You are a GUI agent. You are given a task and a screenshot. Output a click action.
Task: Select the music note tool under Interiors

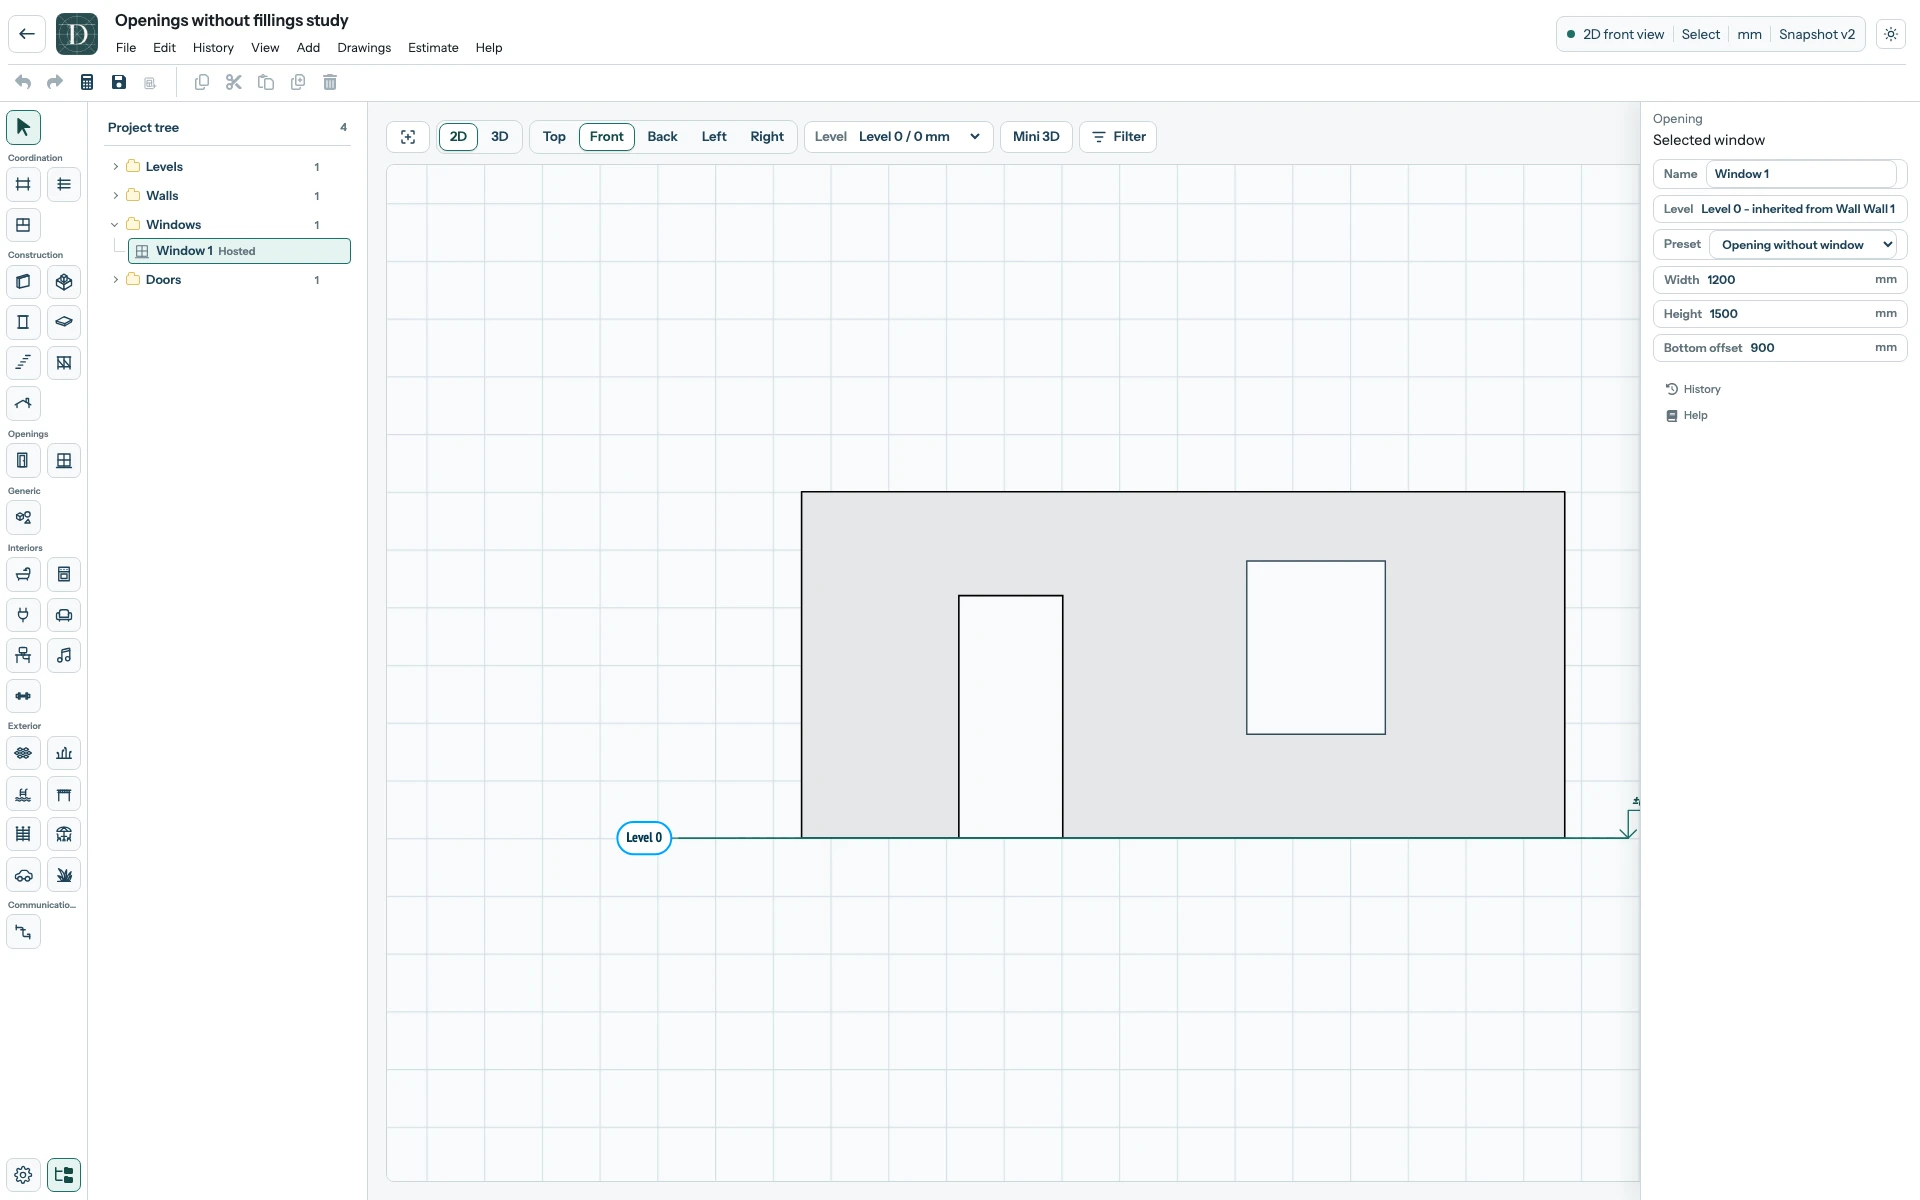click(x=64, y=656)
